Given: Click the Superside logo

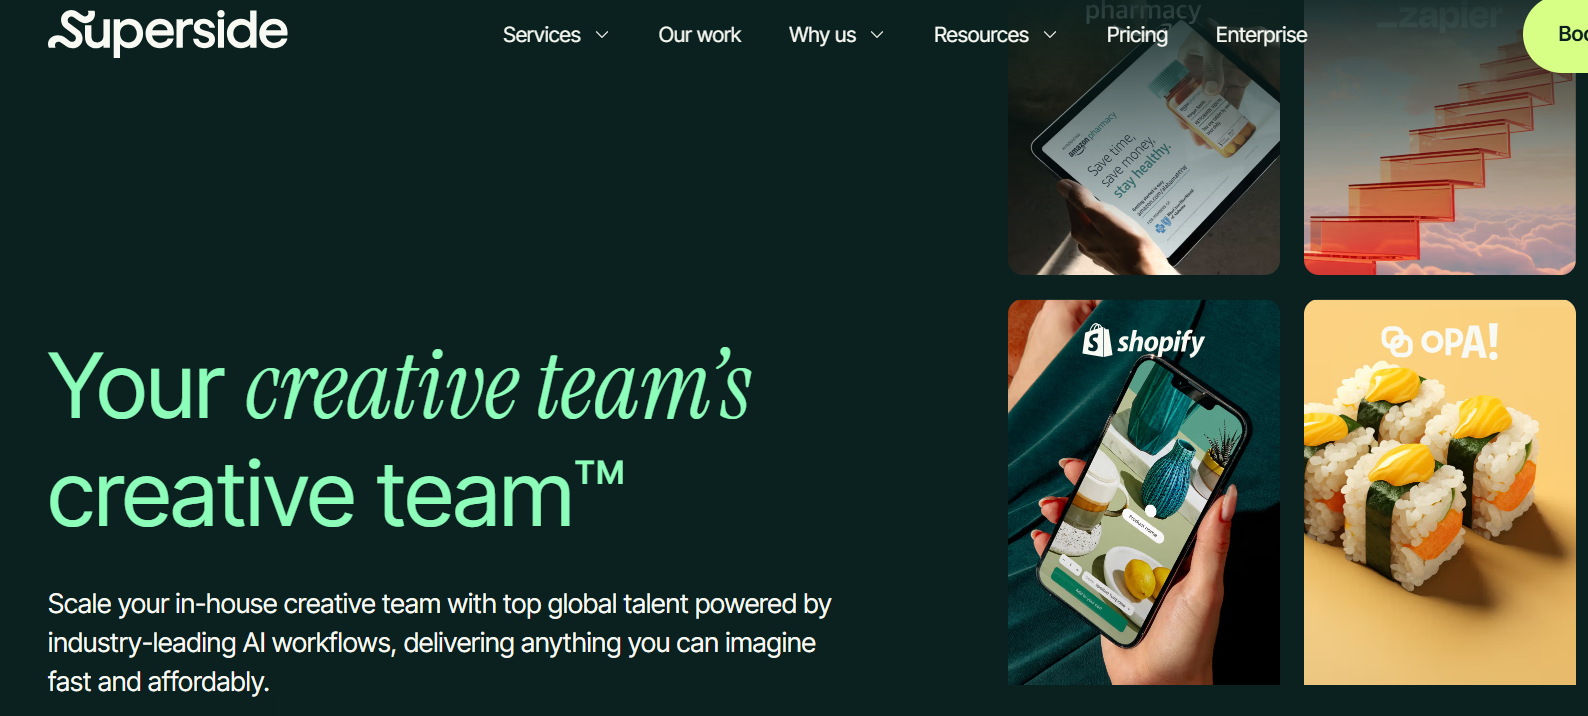Looking at the screenshot, I should 168,33.
